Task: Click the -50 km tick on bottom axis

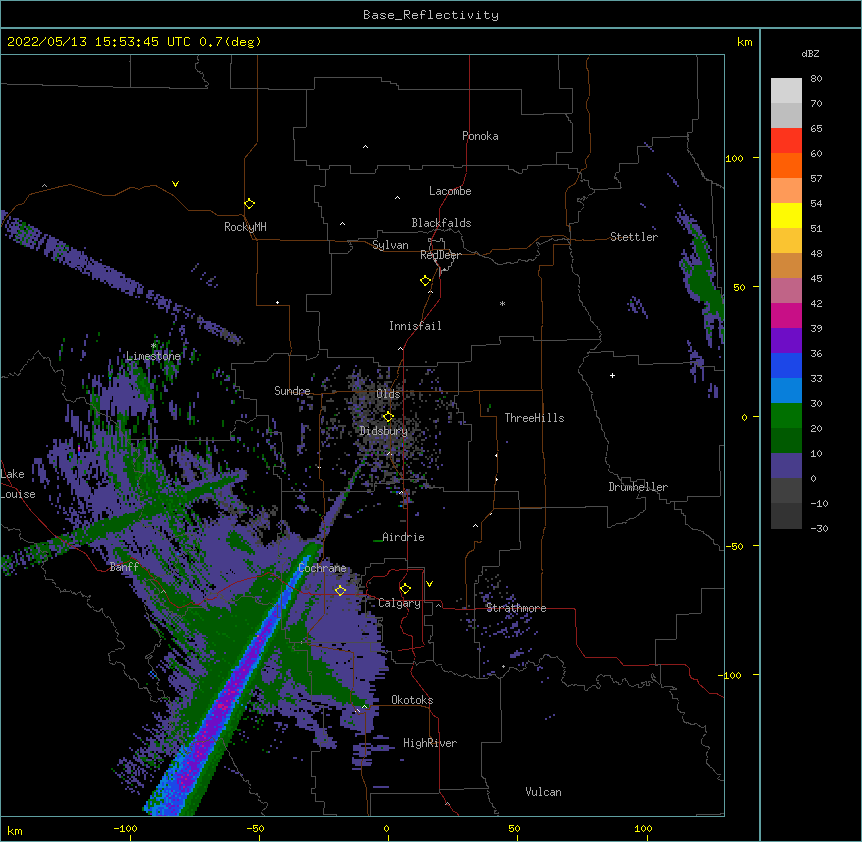Action: click(255, 828)
